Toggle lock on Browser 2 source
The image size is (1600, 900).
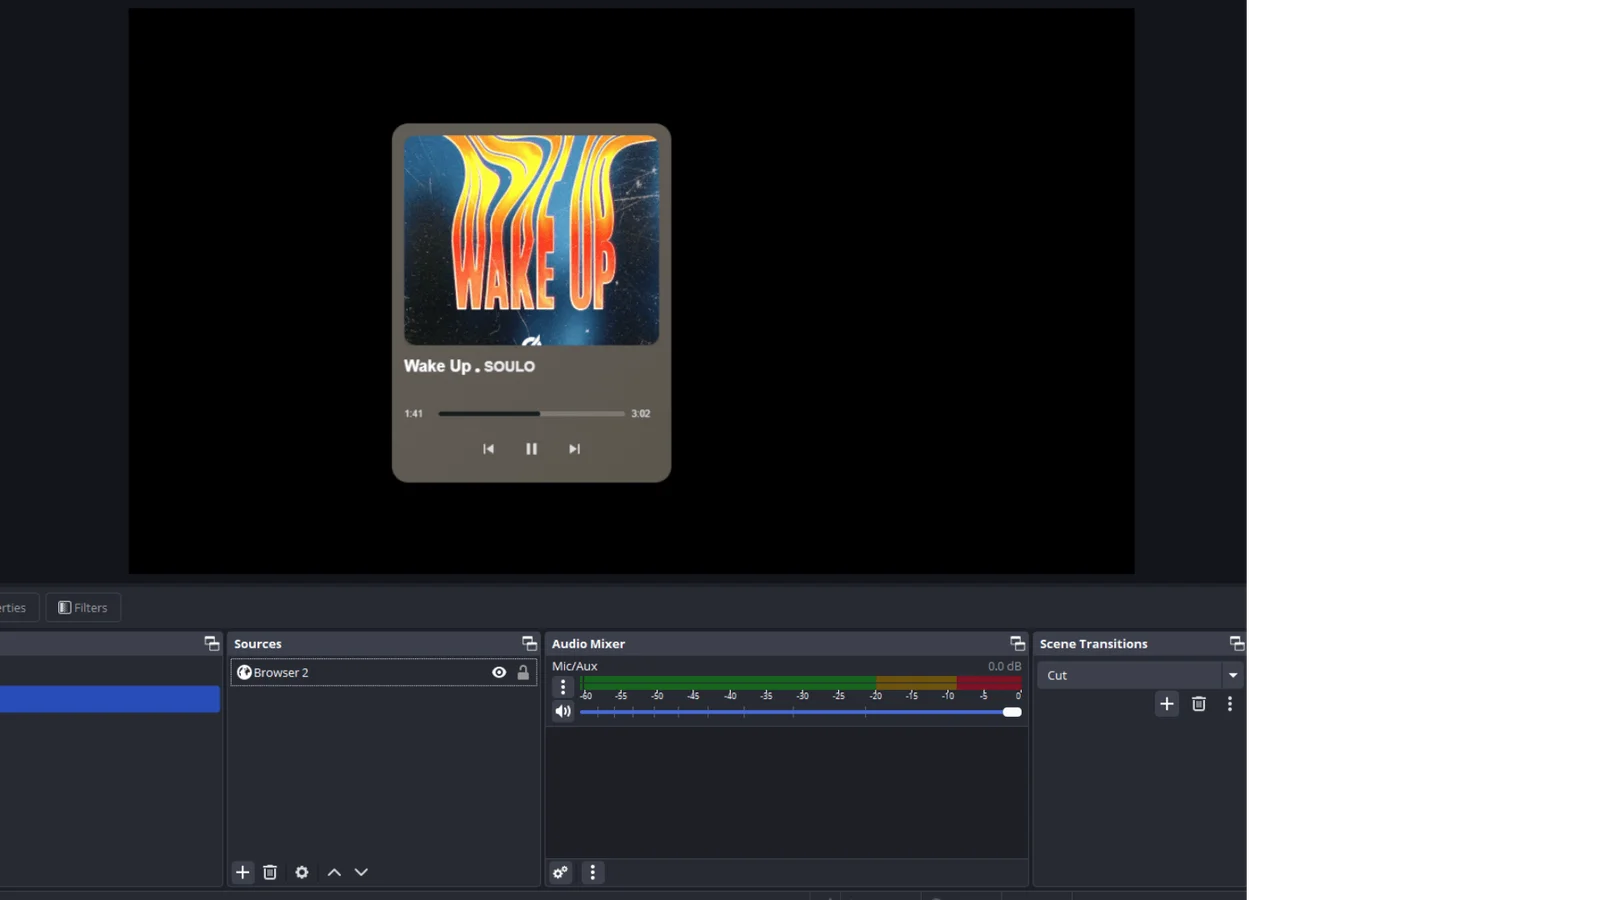click(523, 673)
